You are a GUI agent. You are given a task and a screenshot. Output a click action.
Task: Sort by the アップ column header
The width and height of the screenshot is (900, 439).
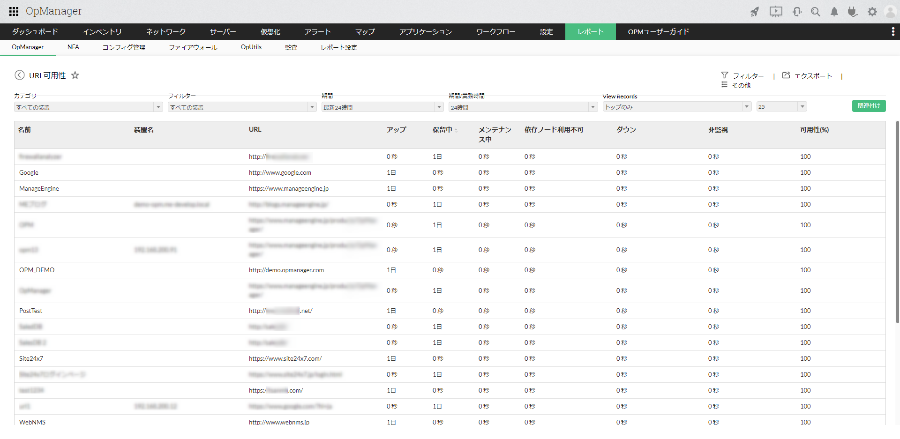(396, 130)
